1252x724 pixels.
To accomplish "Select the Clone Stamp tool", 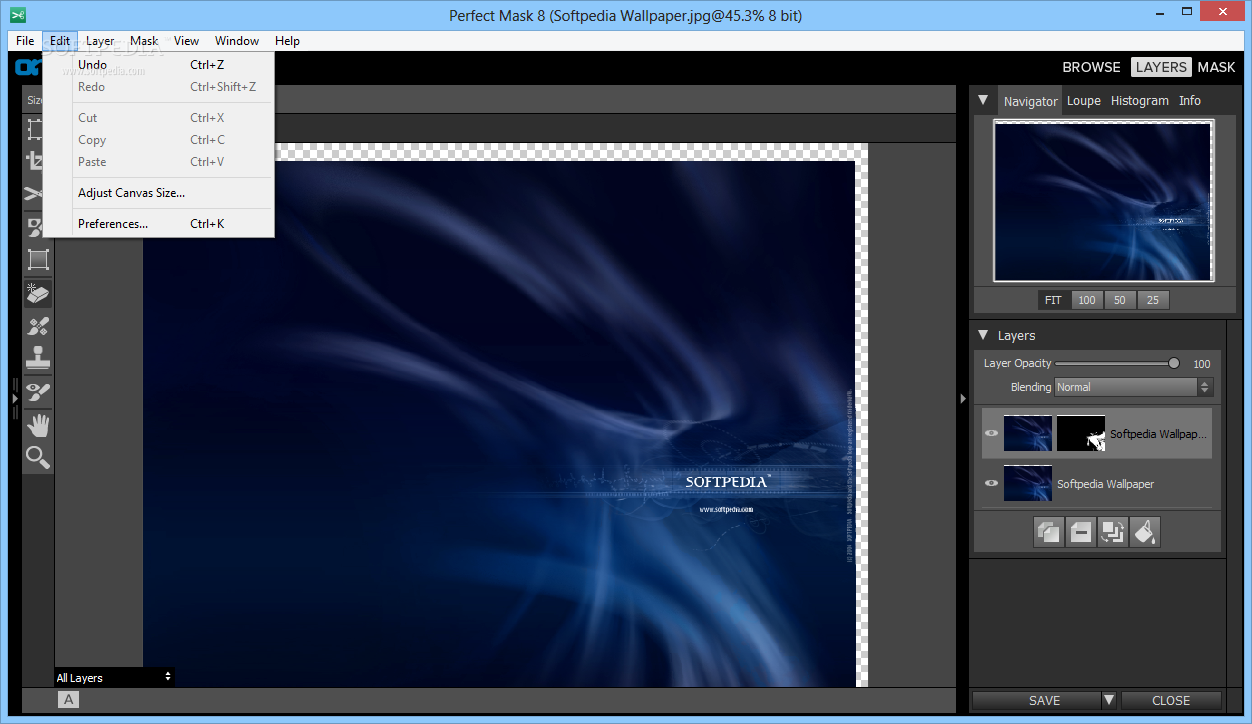I will click(37, 358).
